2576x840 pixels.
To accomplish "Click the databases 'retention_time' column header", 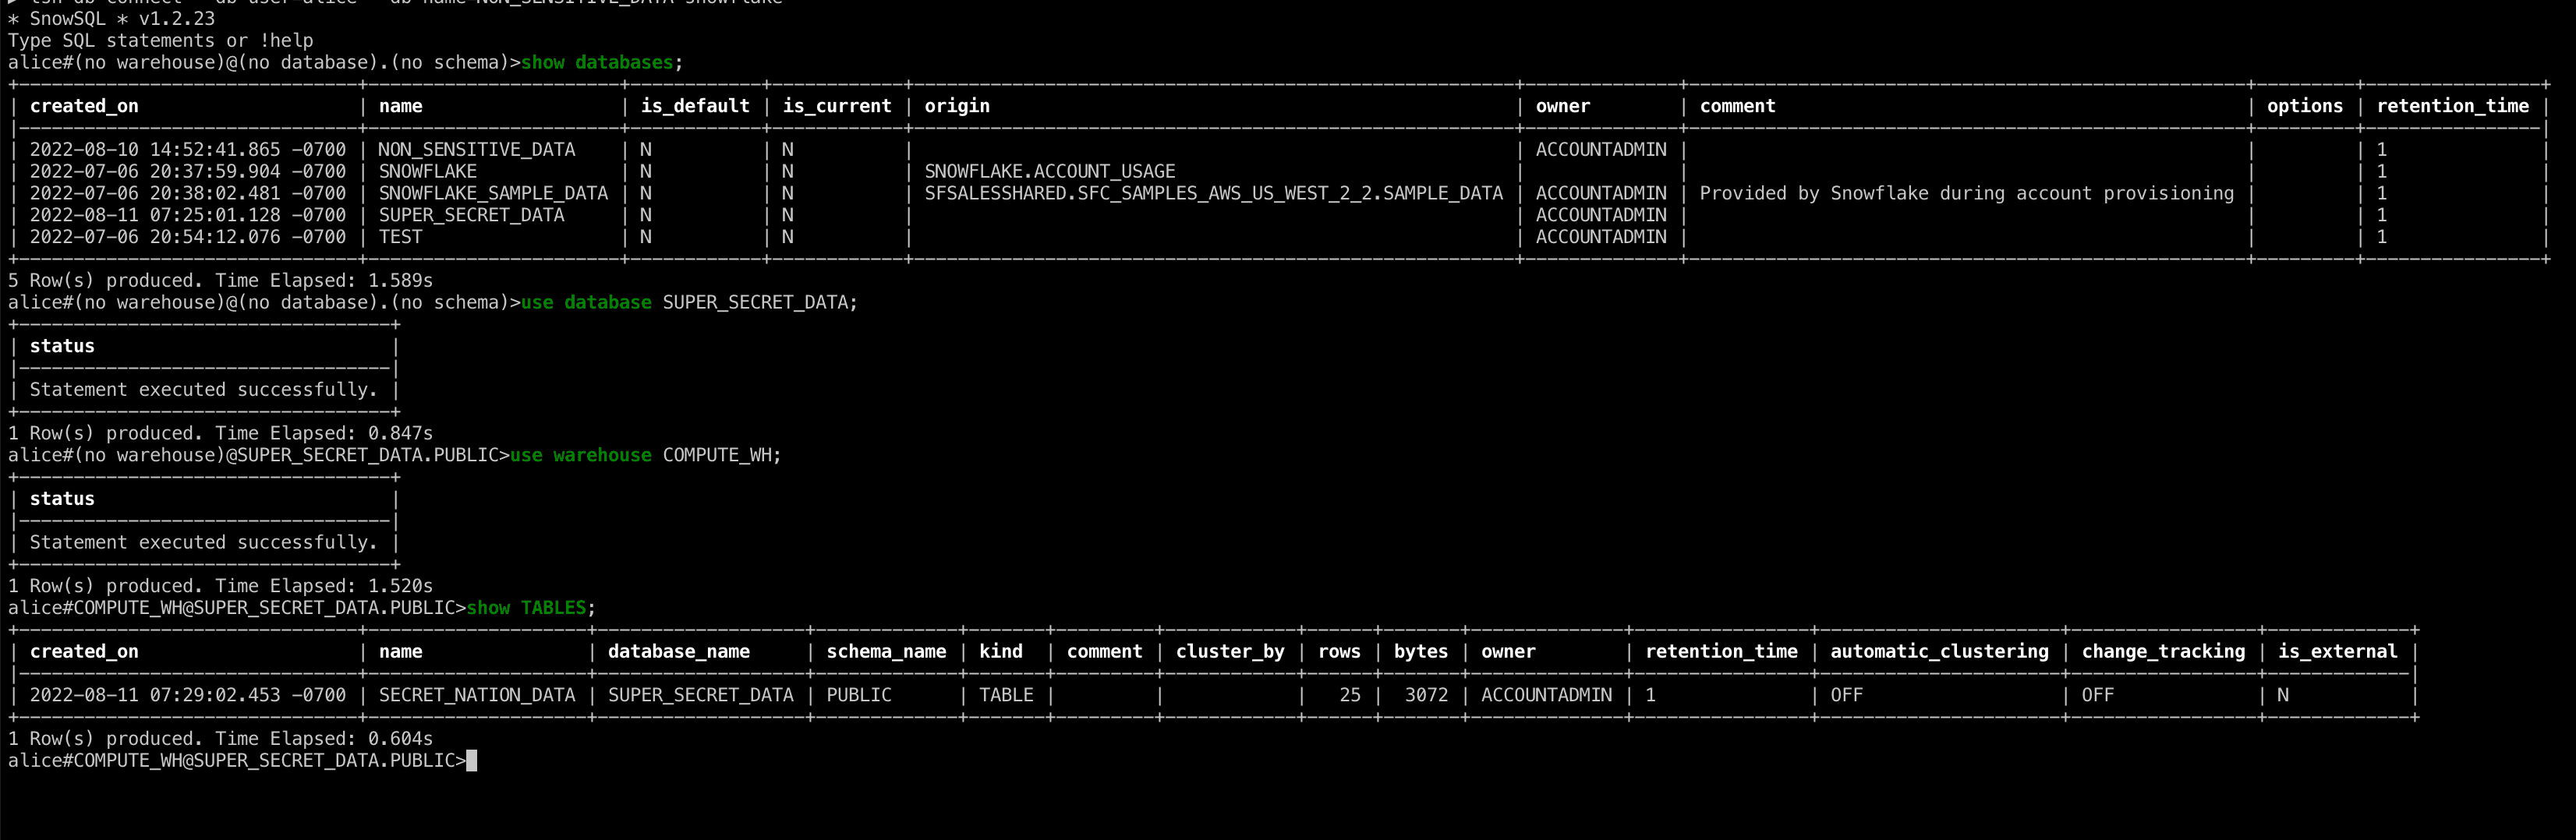I will pyautogui.click(x=2452, y=106).
